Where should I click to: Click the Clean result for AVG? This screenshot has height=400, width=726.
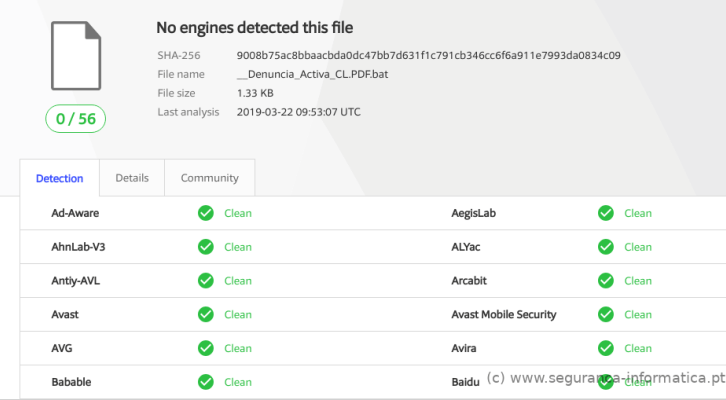coord(238,349)
